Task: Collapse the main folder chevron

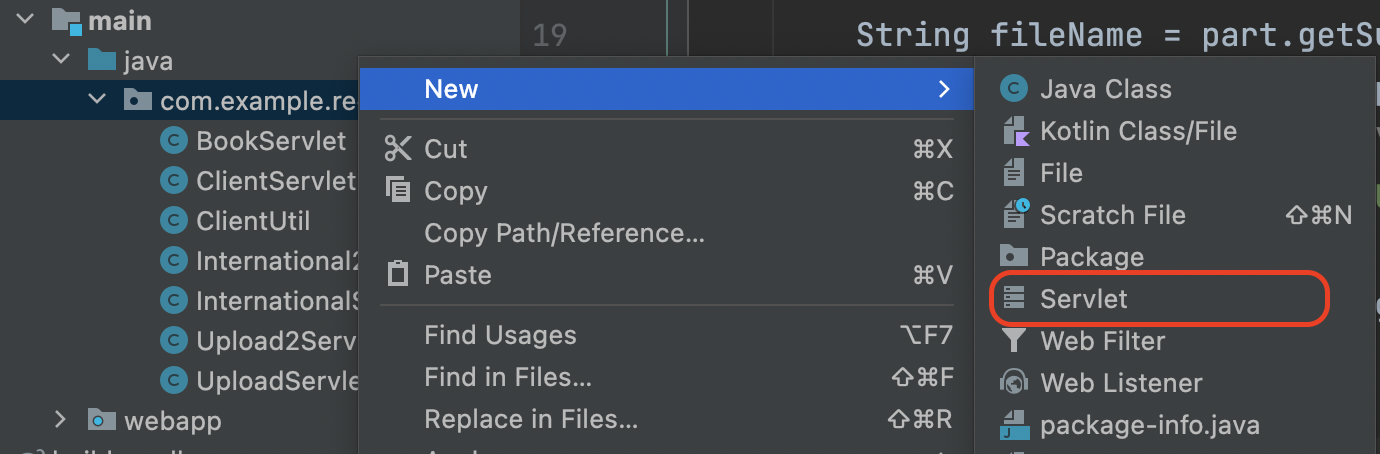Action: pos(25,19)
